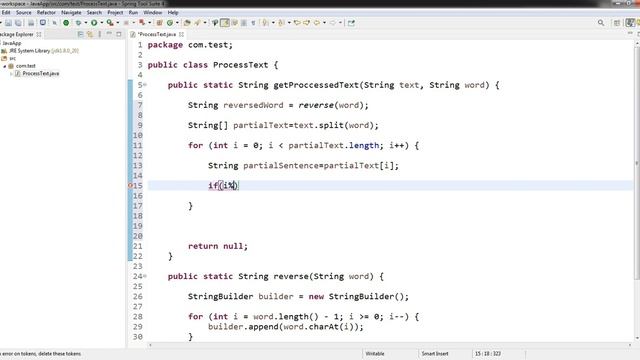Select JavaApp project in Package Explorer
Image resolution: width=640 pixels, height=360 pixels.
11,43
